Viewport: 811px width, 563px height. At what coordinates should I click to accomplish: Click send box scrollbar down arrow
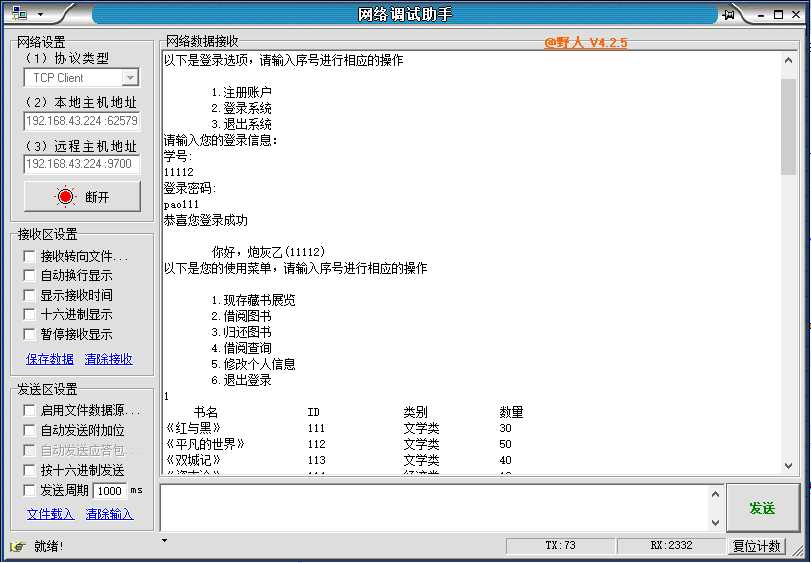[x=715, y=522]
